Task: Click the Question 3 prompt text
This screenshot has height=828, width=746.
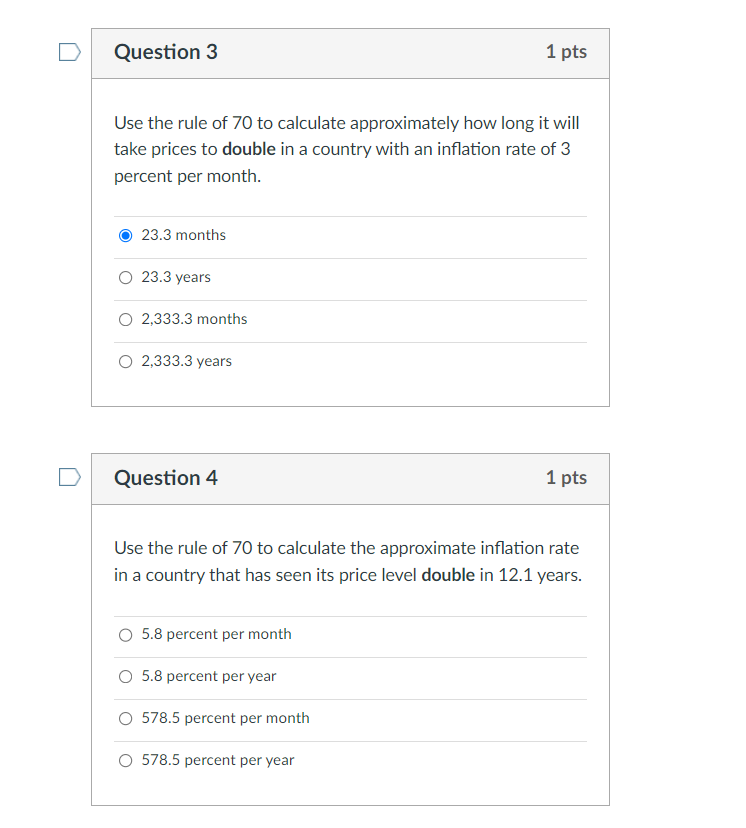Action: tap(347, 149)
